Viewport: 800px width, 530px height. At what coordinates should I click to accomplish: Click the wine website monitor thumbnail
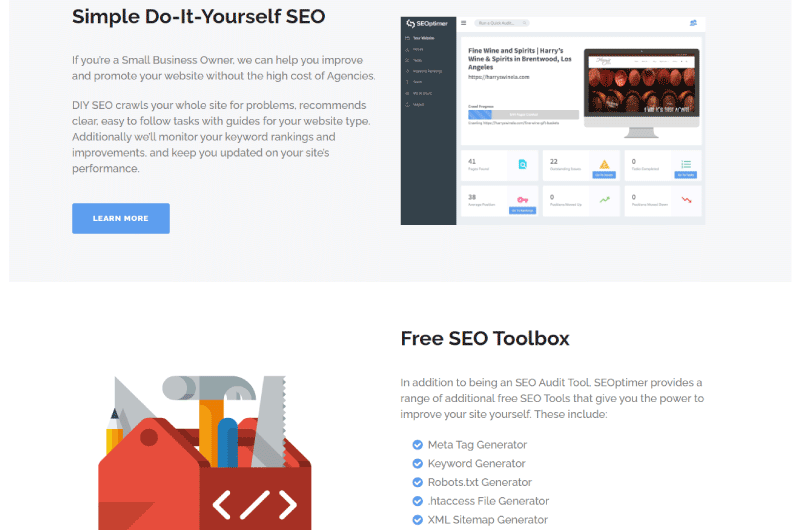641,93
